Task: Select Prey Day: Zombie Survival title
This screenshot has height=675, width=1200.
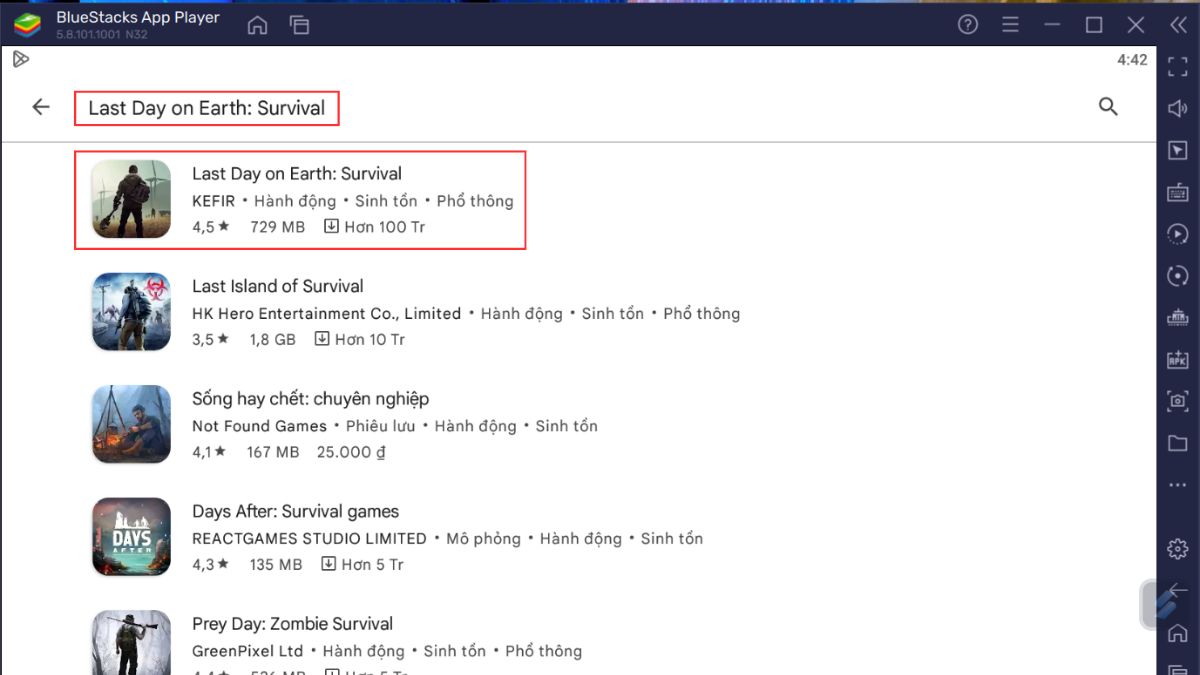Action: coord(293,624)
